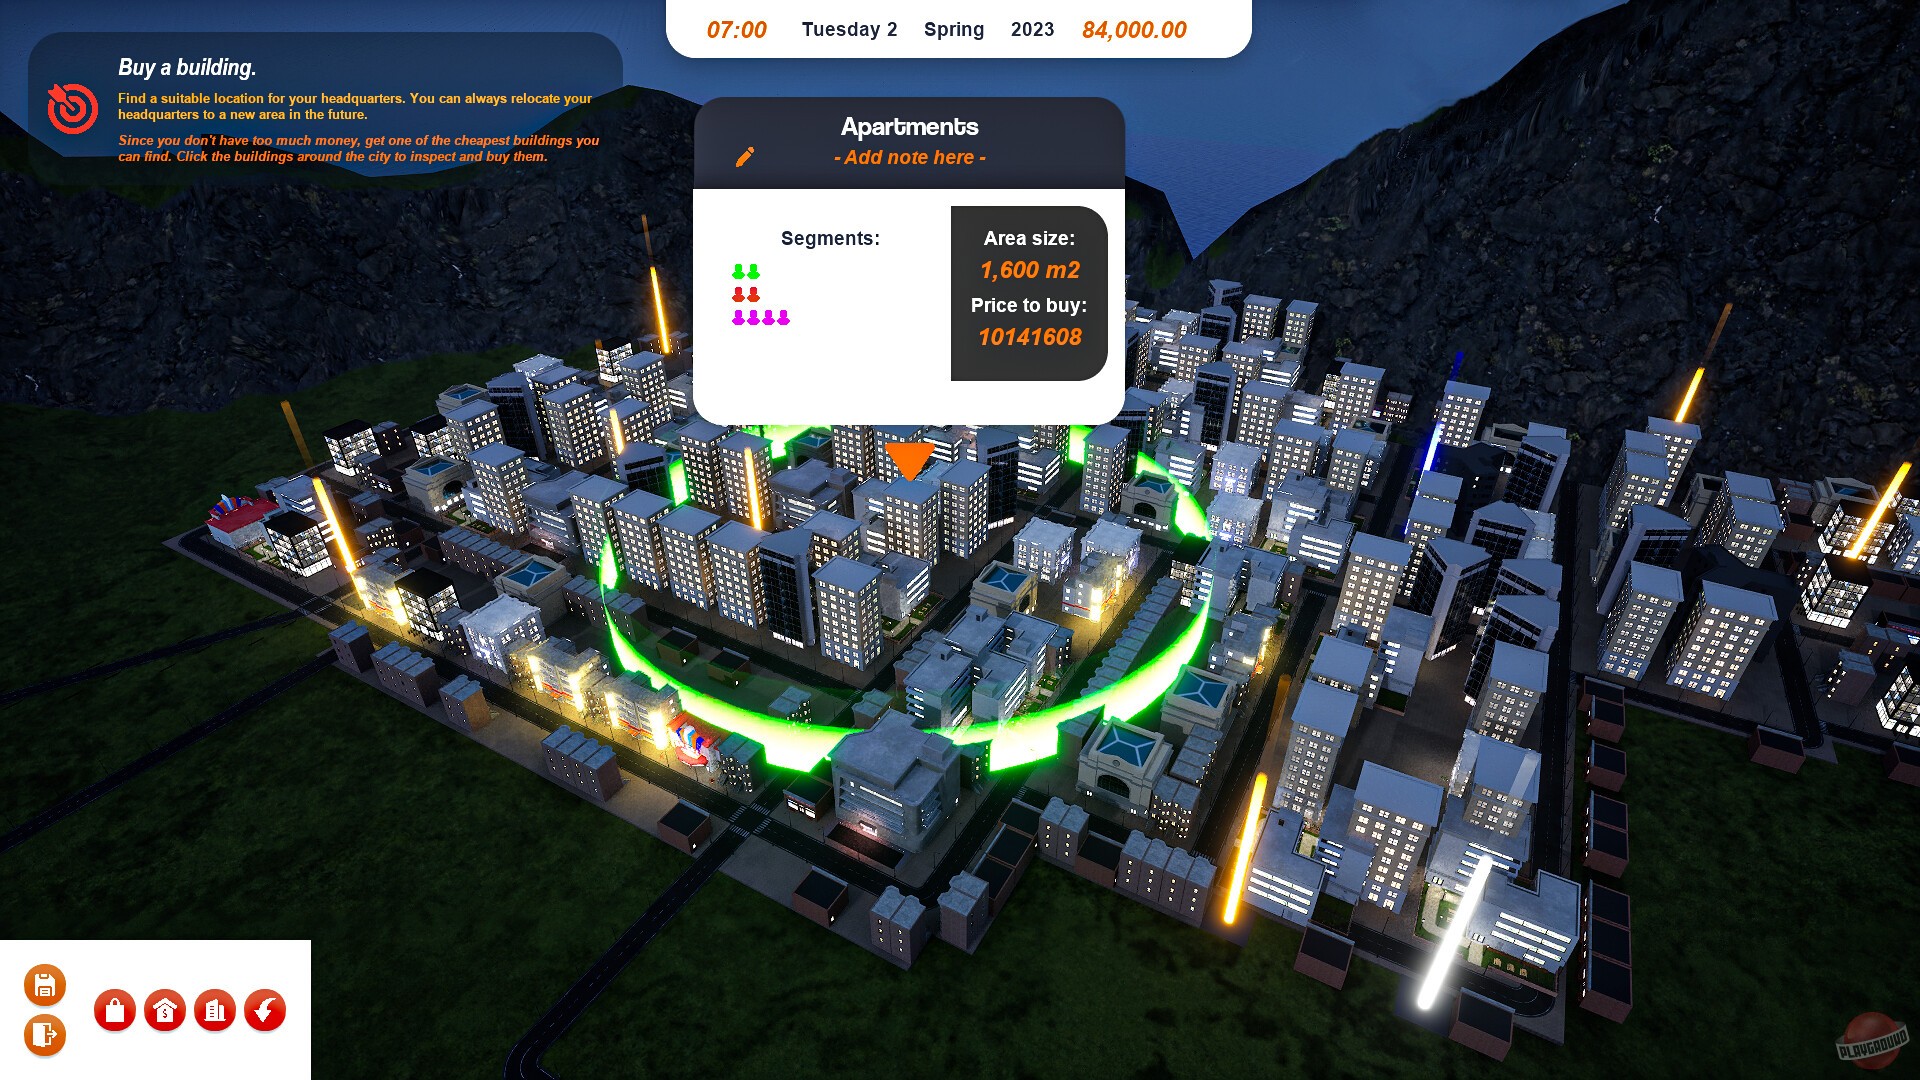Image resolution: width=1920 pixels, height=1080 pixels.
Task: Open the red shopping bag menu
Action: [115, 1011]
